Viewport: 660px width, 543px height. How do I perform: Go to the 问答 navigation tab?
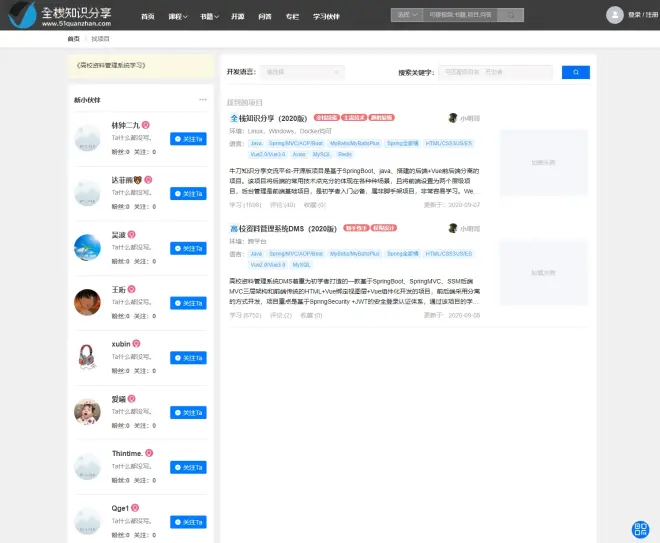(x=264, y=17)
